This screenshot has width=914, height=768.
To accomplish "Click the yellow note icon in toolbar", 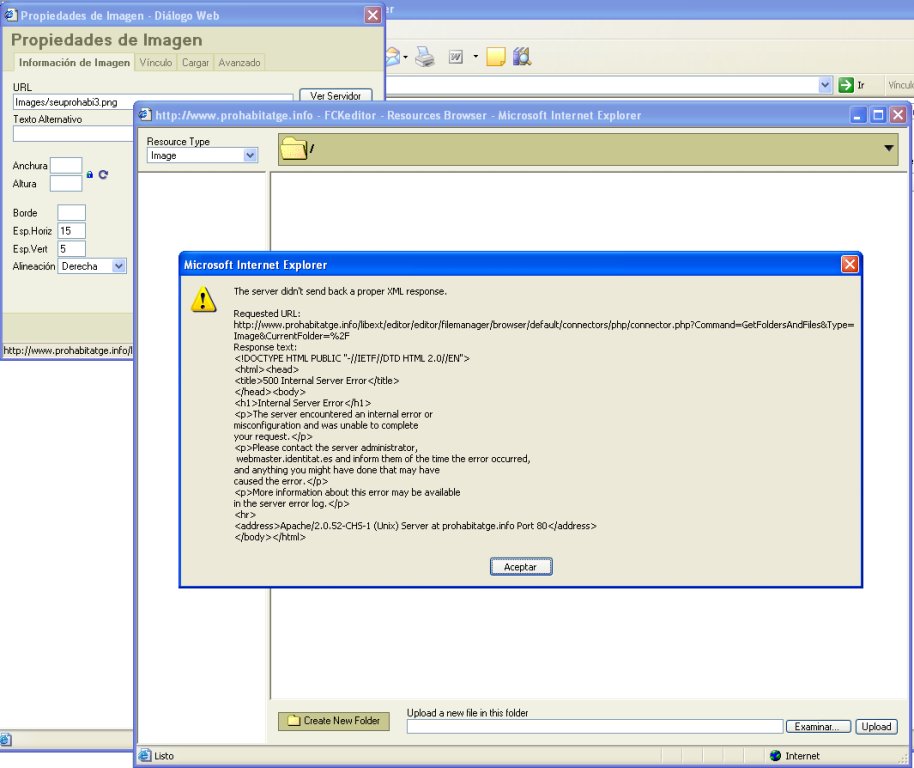I will (495, 57).
